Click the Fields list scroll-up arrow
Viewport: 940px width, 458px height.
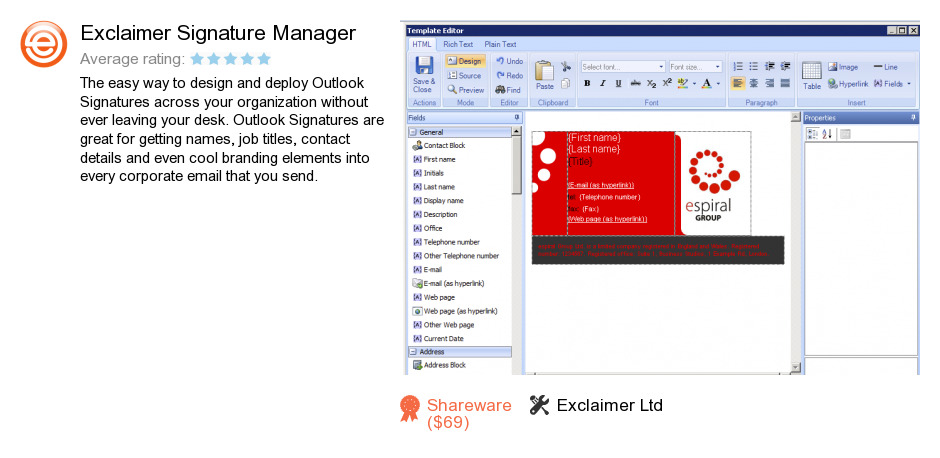[x=517, y=132]
